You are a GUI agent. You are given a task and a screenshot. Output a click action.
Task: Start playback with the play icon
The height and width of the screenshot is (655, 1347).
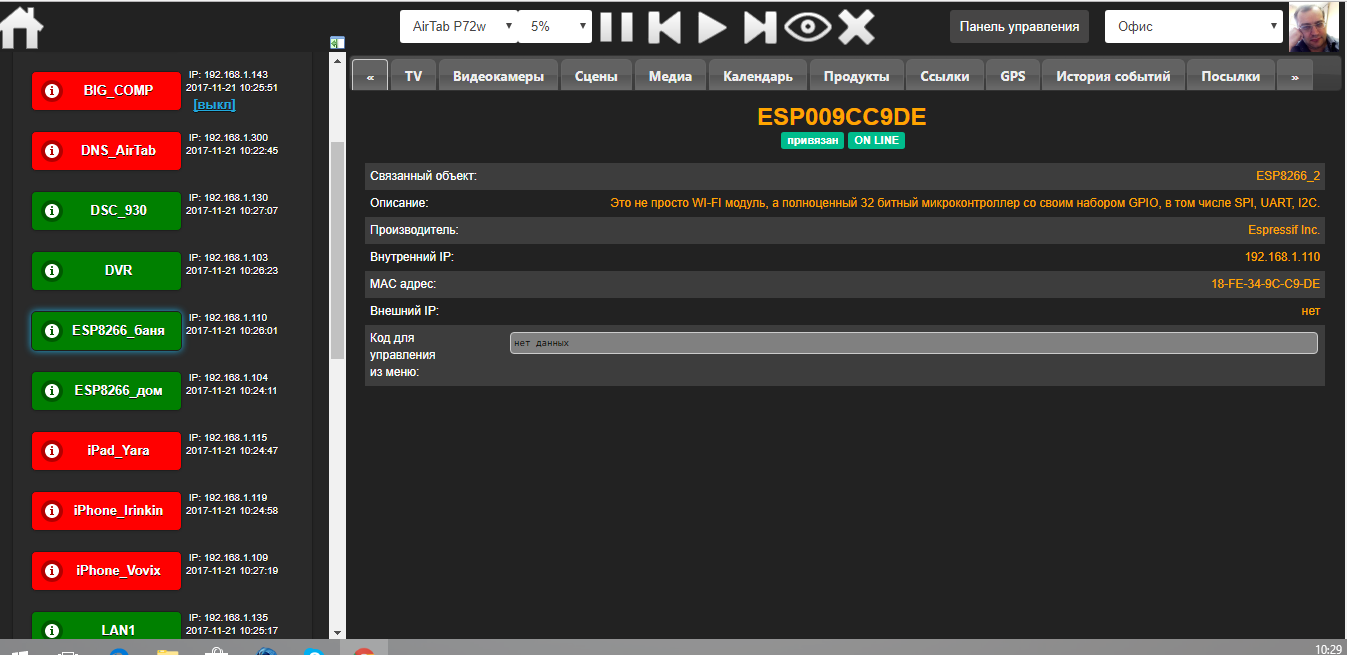(x=712, y=27)
